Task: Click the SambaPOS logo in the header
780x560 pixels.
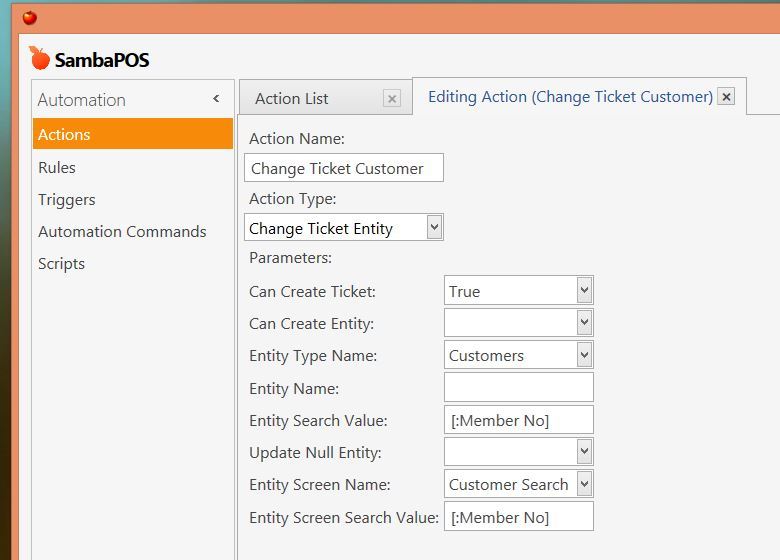Action: pos(90,59)
